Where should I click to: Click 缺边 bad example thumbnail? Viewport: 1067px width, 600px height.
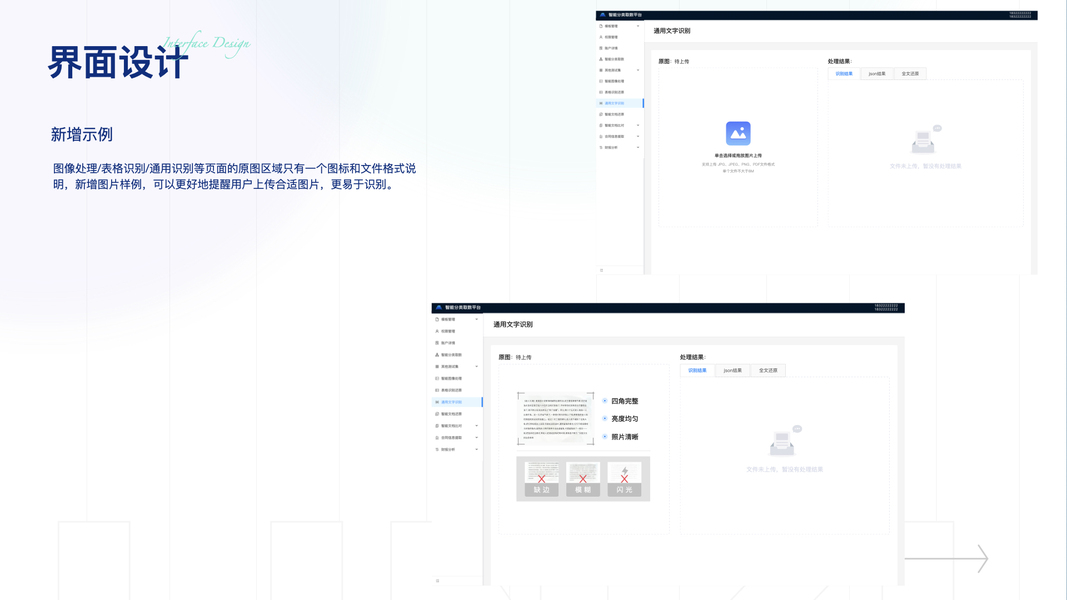pyautogui.click(x=542, y=479)
